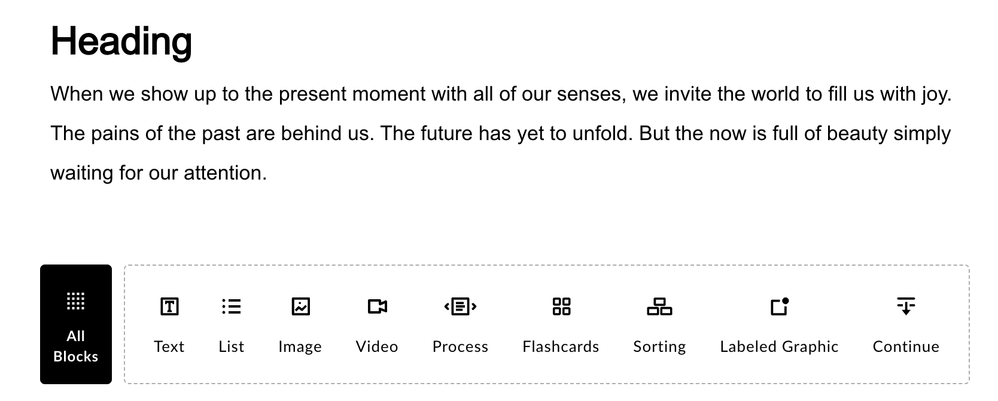The width and height of the screenshot is (998, 401).
Task: Add a Video block using camera icon
Action: pos(377,306)
